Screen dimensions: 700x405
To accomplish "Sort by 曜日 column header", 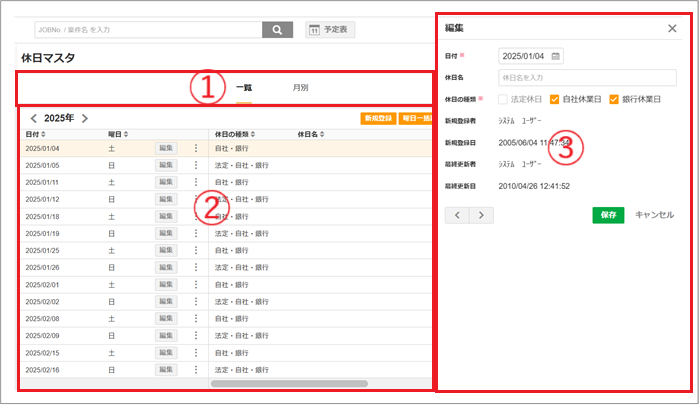I will coord(119,133).
